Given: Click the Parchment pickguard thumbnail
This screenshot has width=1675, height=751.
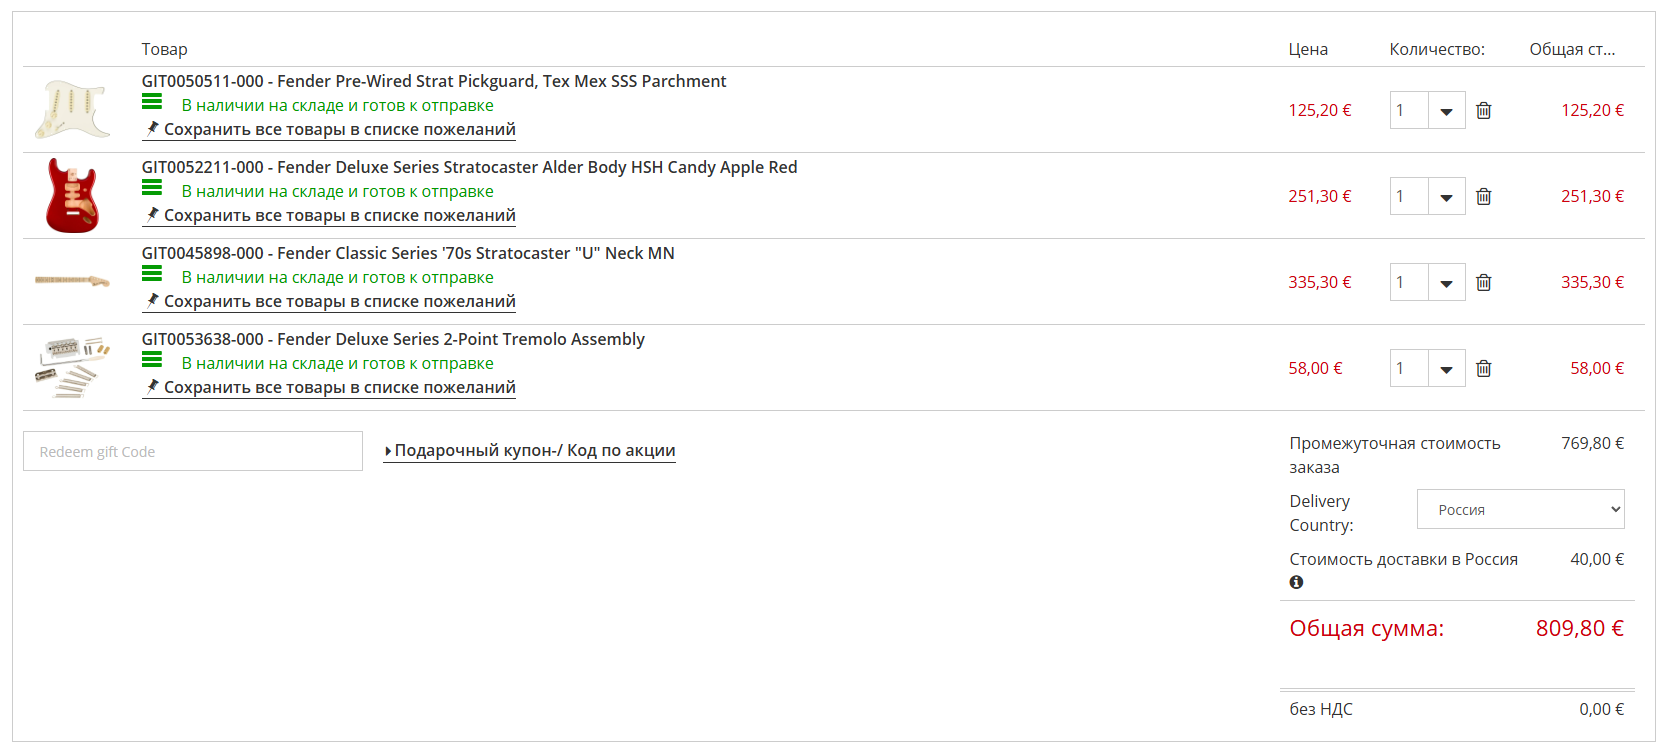Looking at the screenshot, I should point(72,109).
